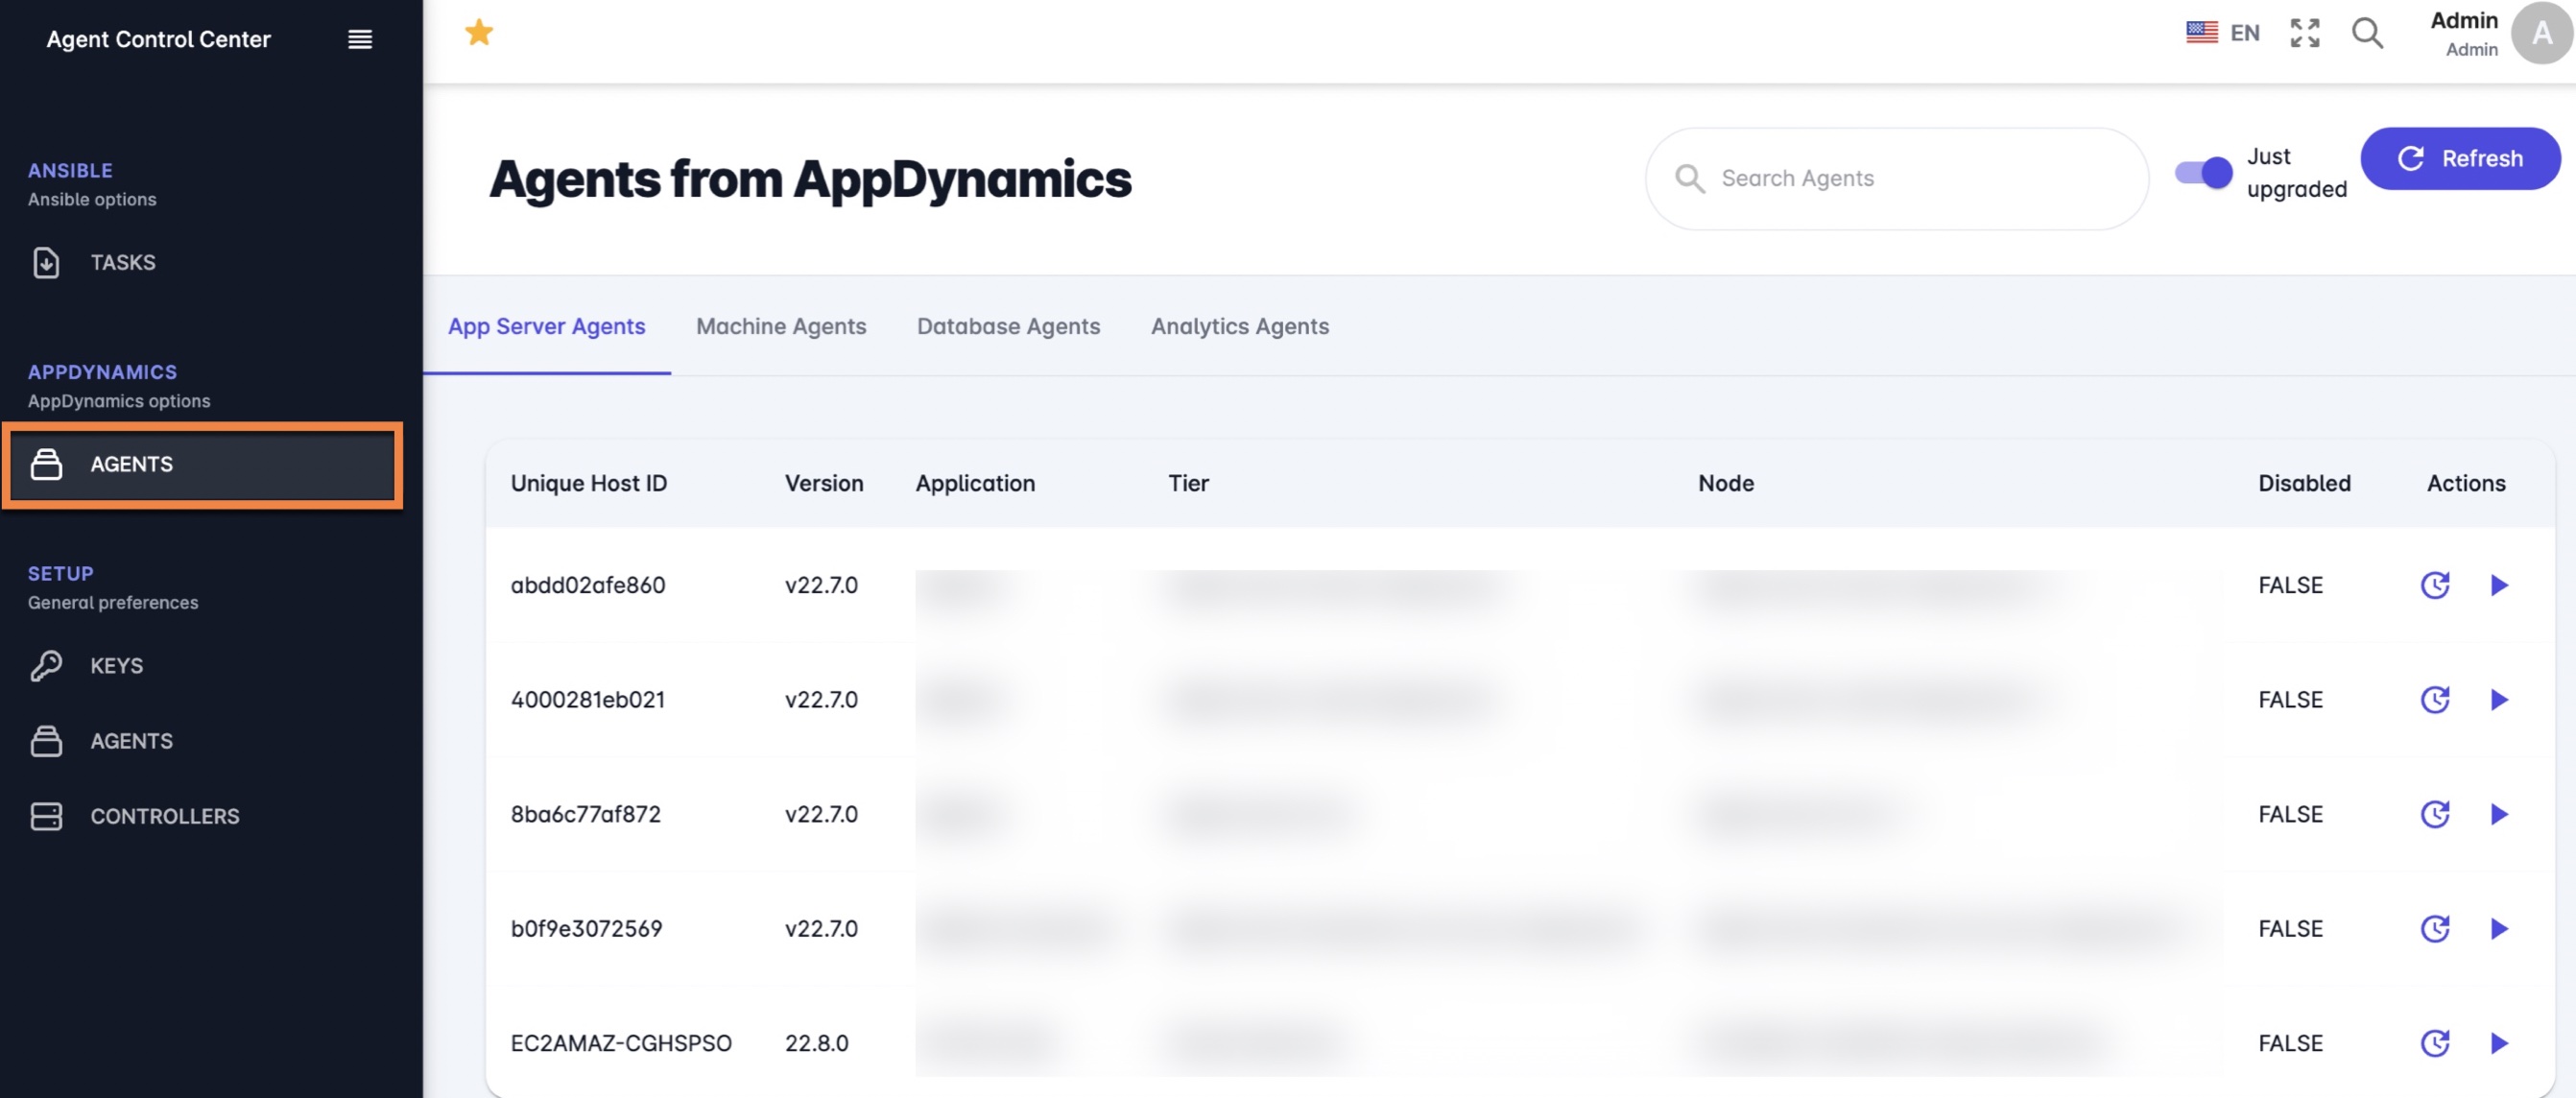Click FALSE in the abdd02afe860 row
This screenshot has height=1098, width=2576.
tap(2289, 585)
